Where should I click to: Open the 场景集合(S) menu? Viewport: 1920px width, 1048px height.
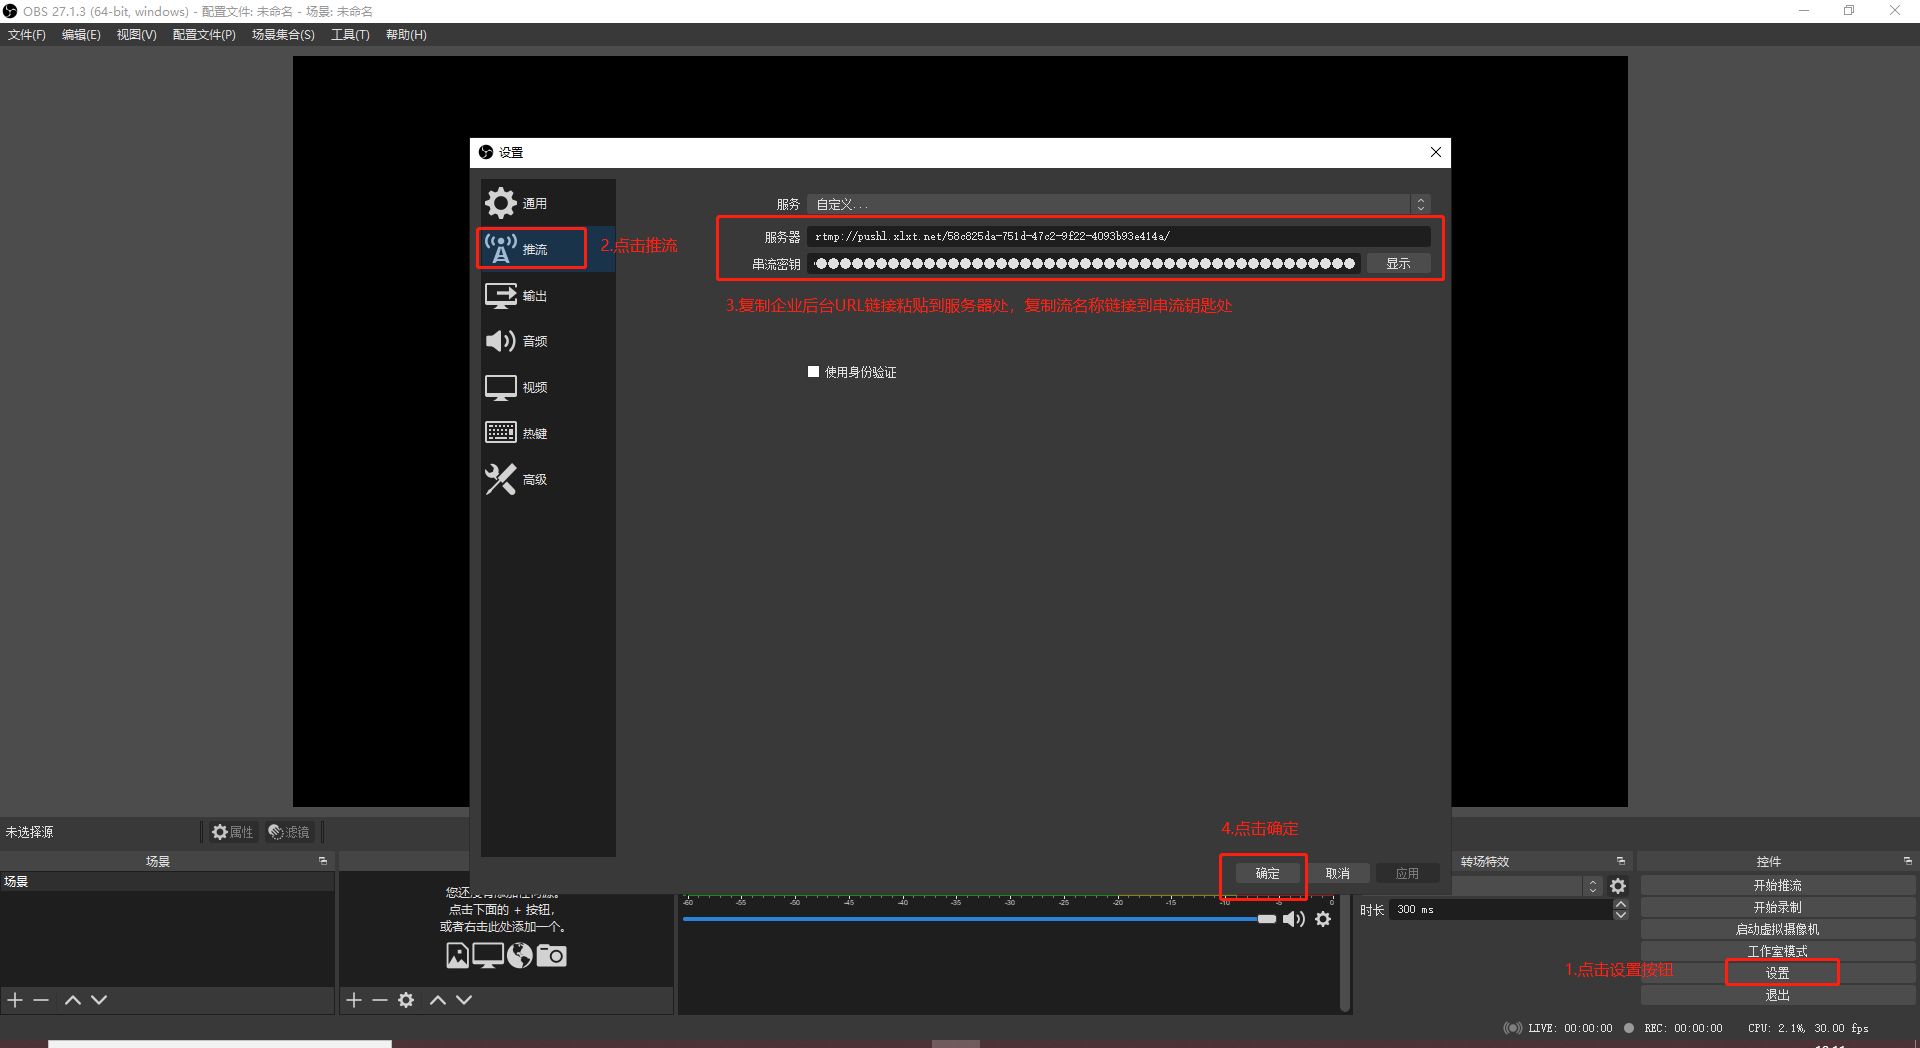(x=283, y=35)
